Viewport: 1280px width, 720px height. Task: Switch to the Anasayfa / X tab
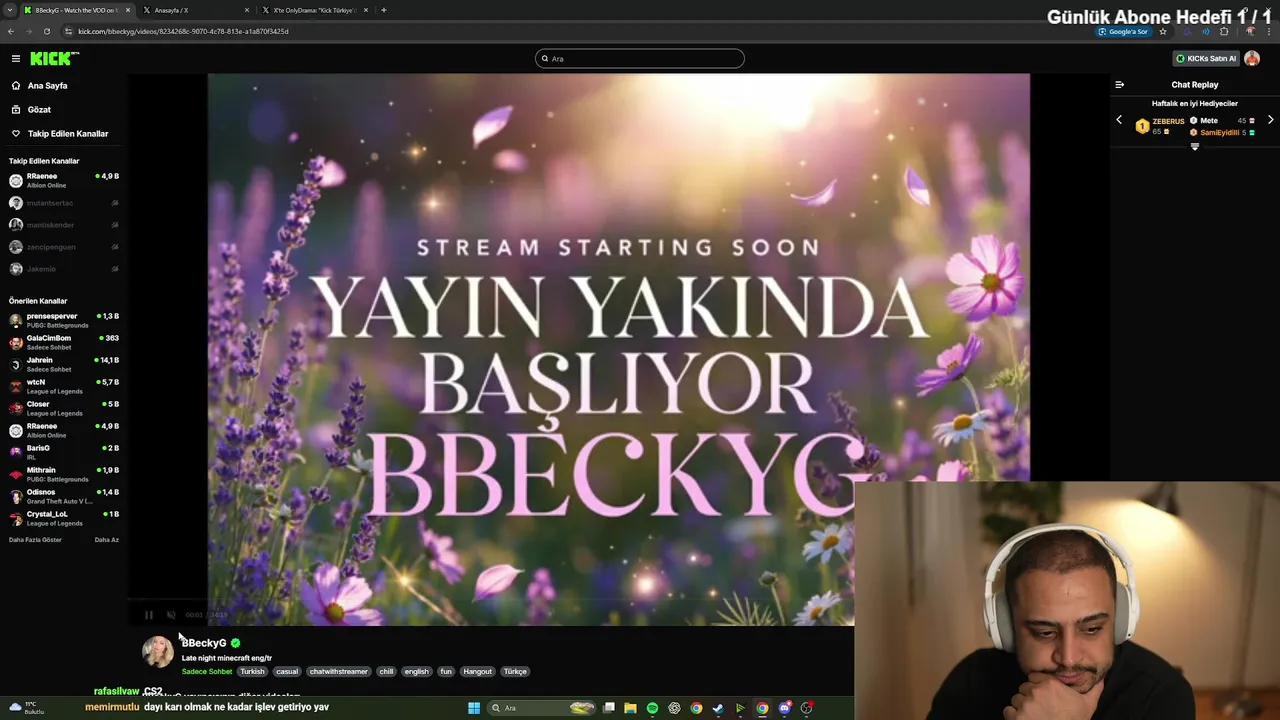point(194,10)
